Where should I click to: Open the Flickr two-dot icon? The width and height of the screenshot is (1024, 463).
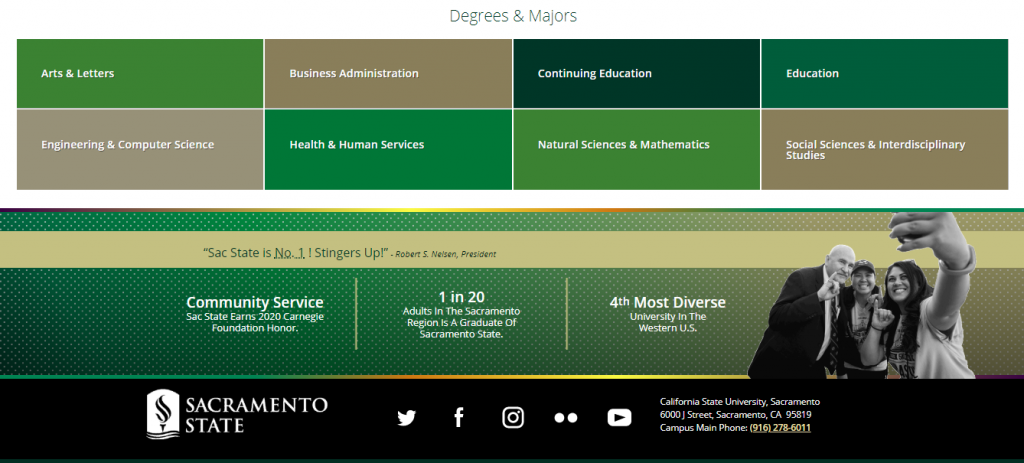coord(566,418)
